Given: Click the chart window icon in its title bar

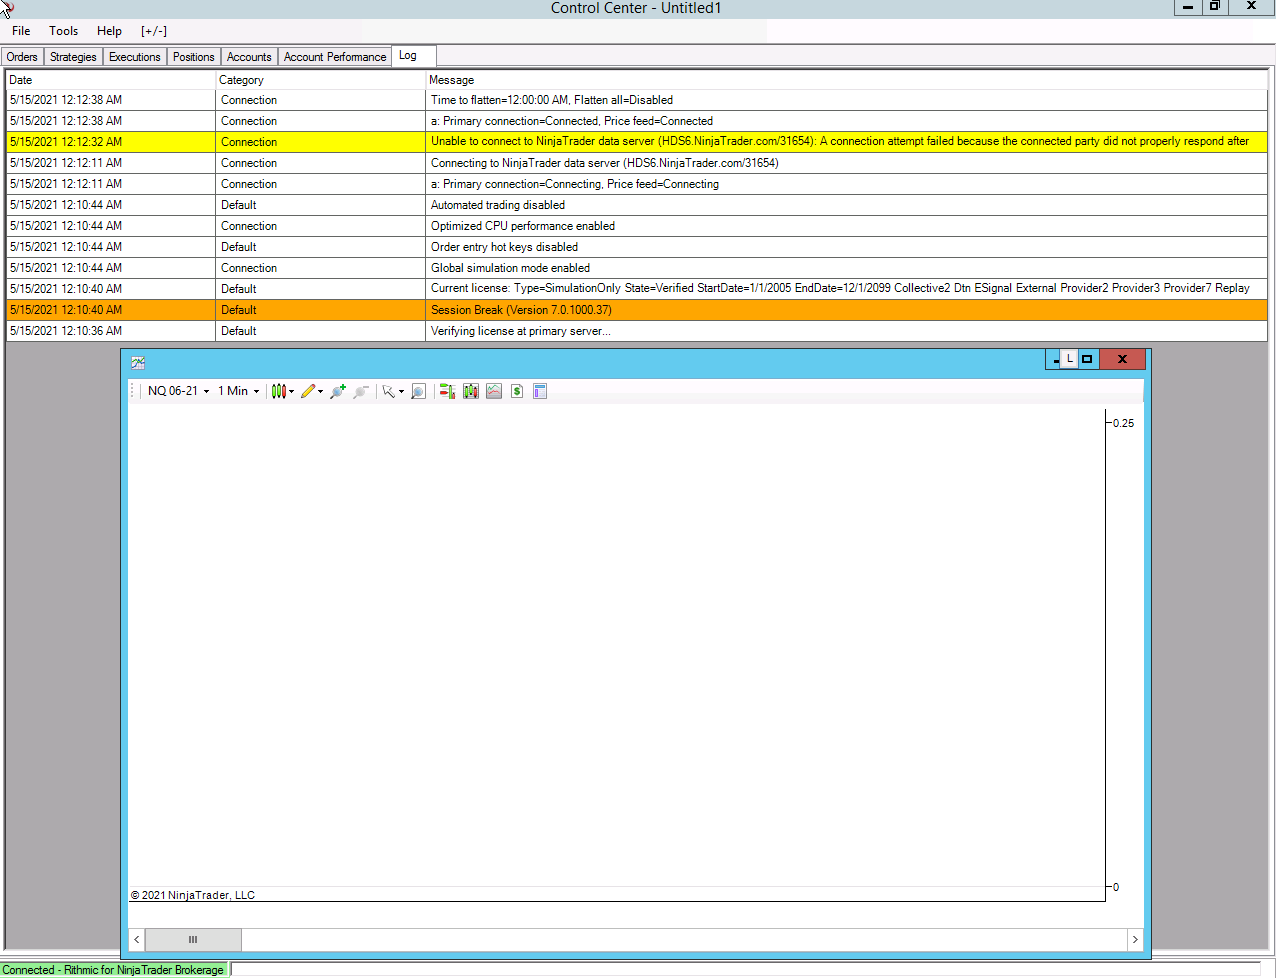Looking at the screenshot, I should [138, 362].
